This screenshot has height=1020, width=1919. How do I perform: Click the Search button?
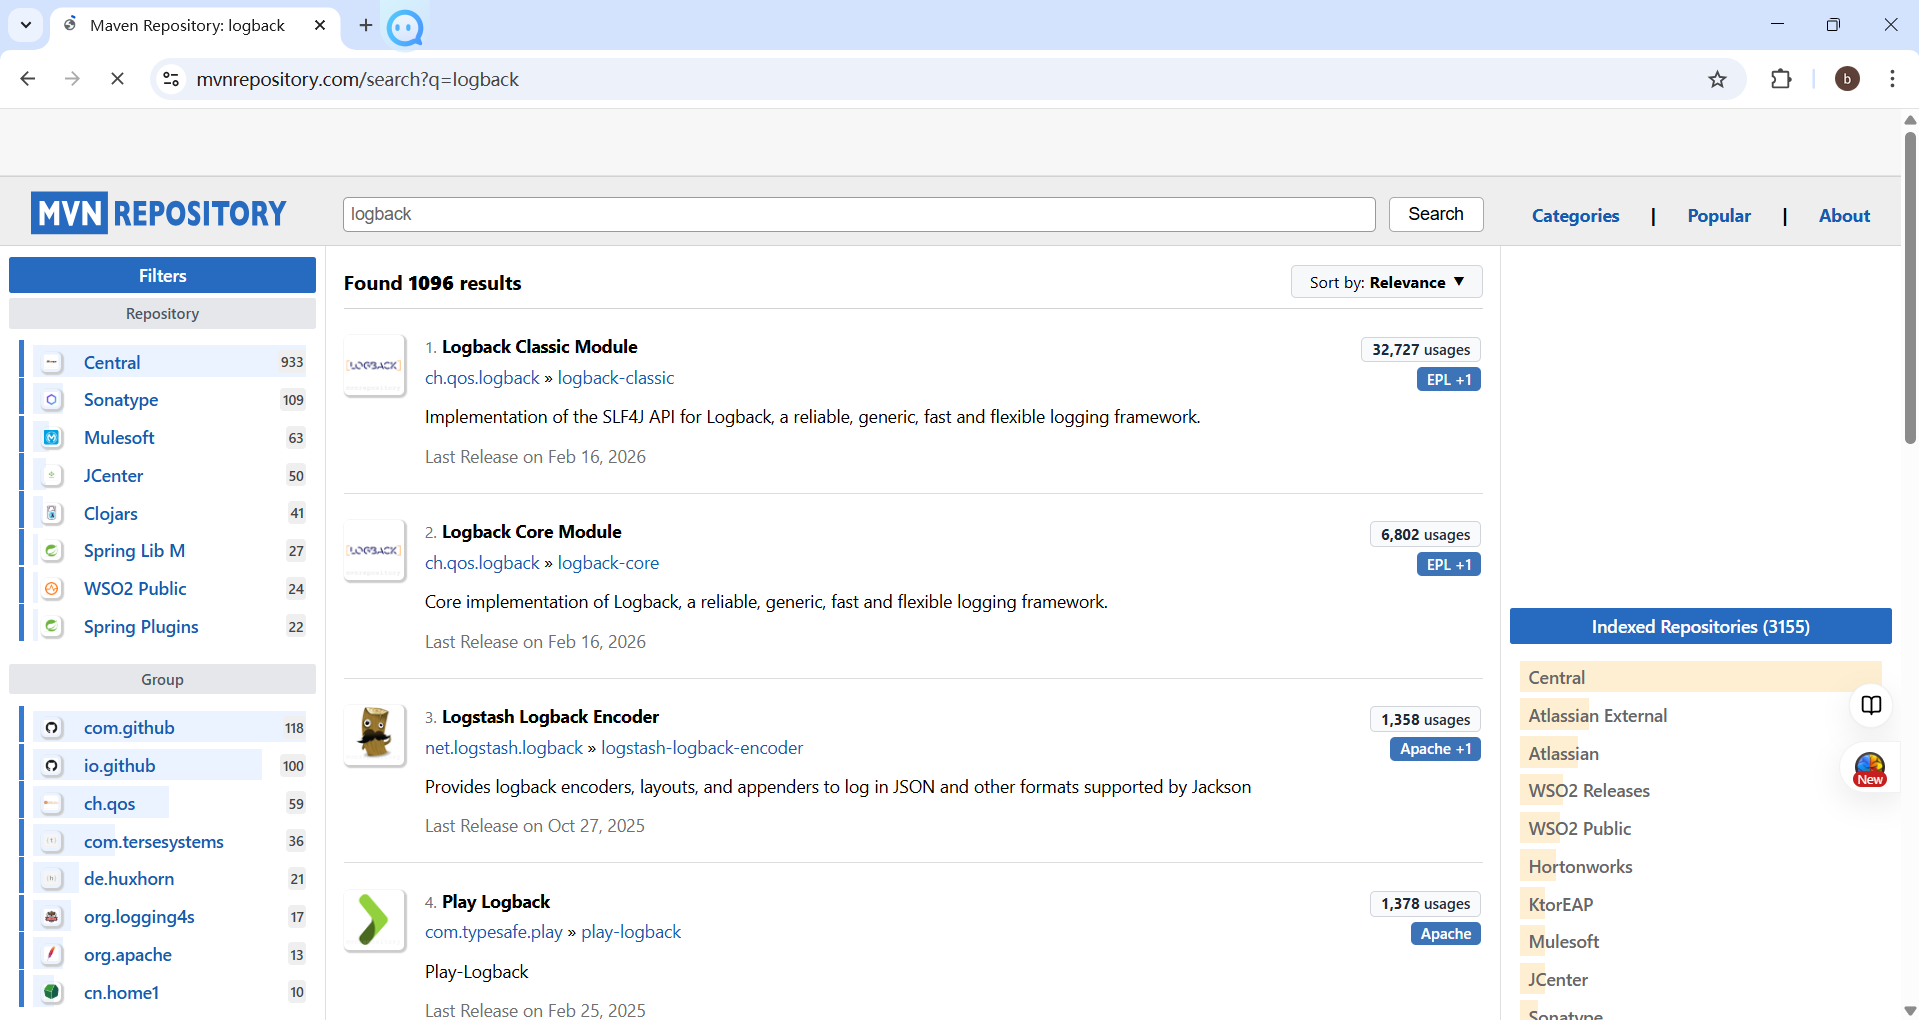click(x=1436, y=214)
